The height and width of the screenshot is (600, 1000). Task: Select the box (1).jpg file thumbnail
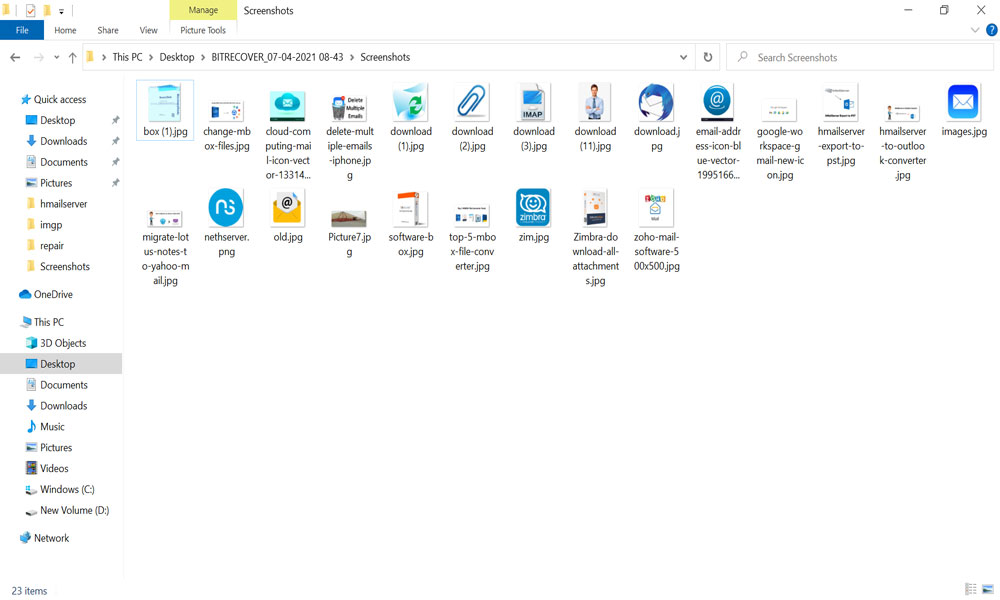pos(165,103)
